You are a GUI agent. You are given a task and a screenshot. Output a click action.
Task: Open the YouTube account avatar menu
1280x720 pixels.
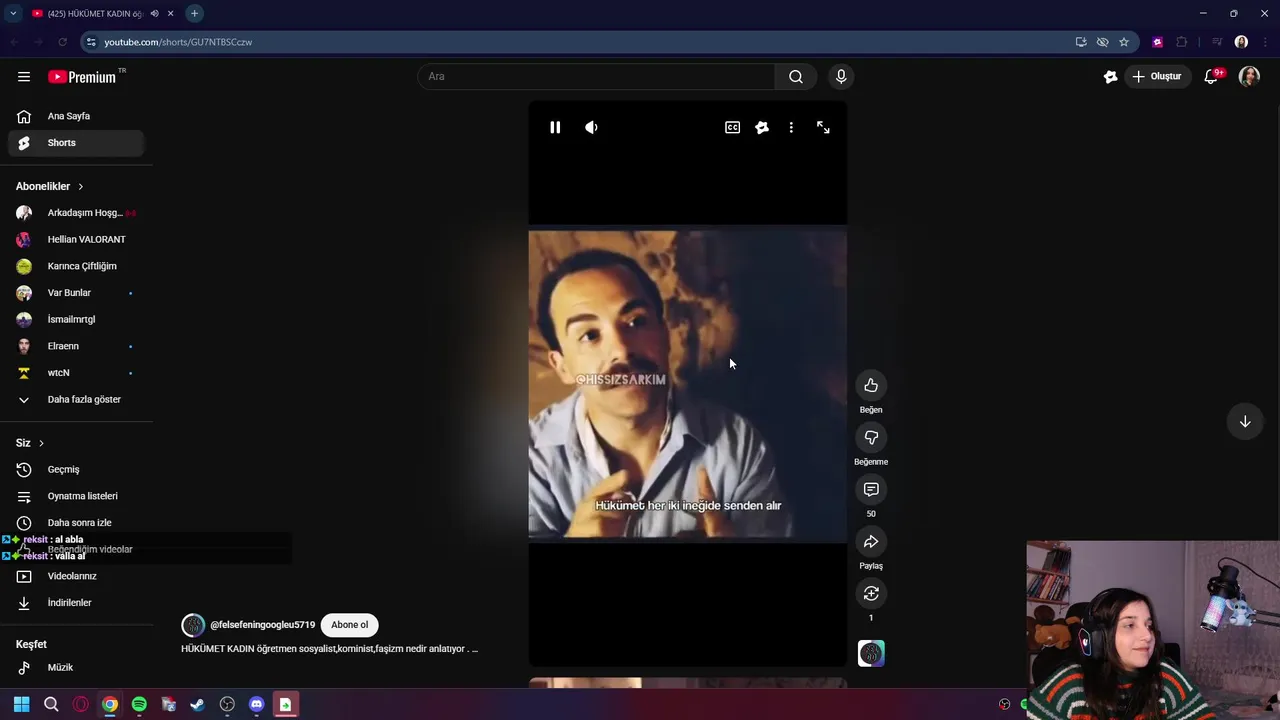pyautogui.click(x=1249, y=76)
